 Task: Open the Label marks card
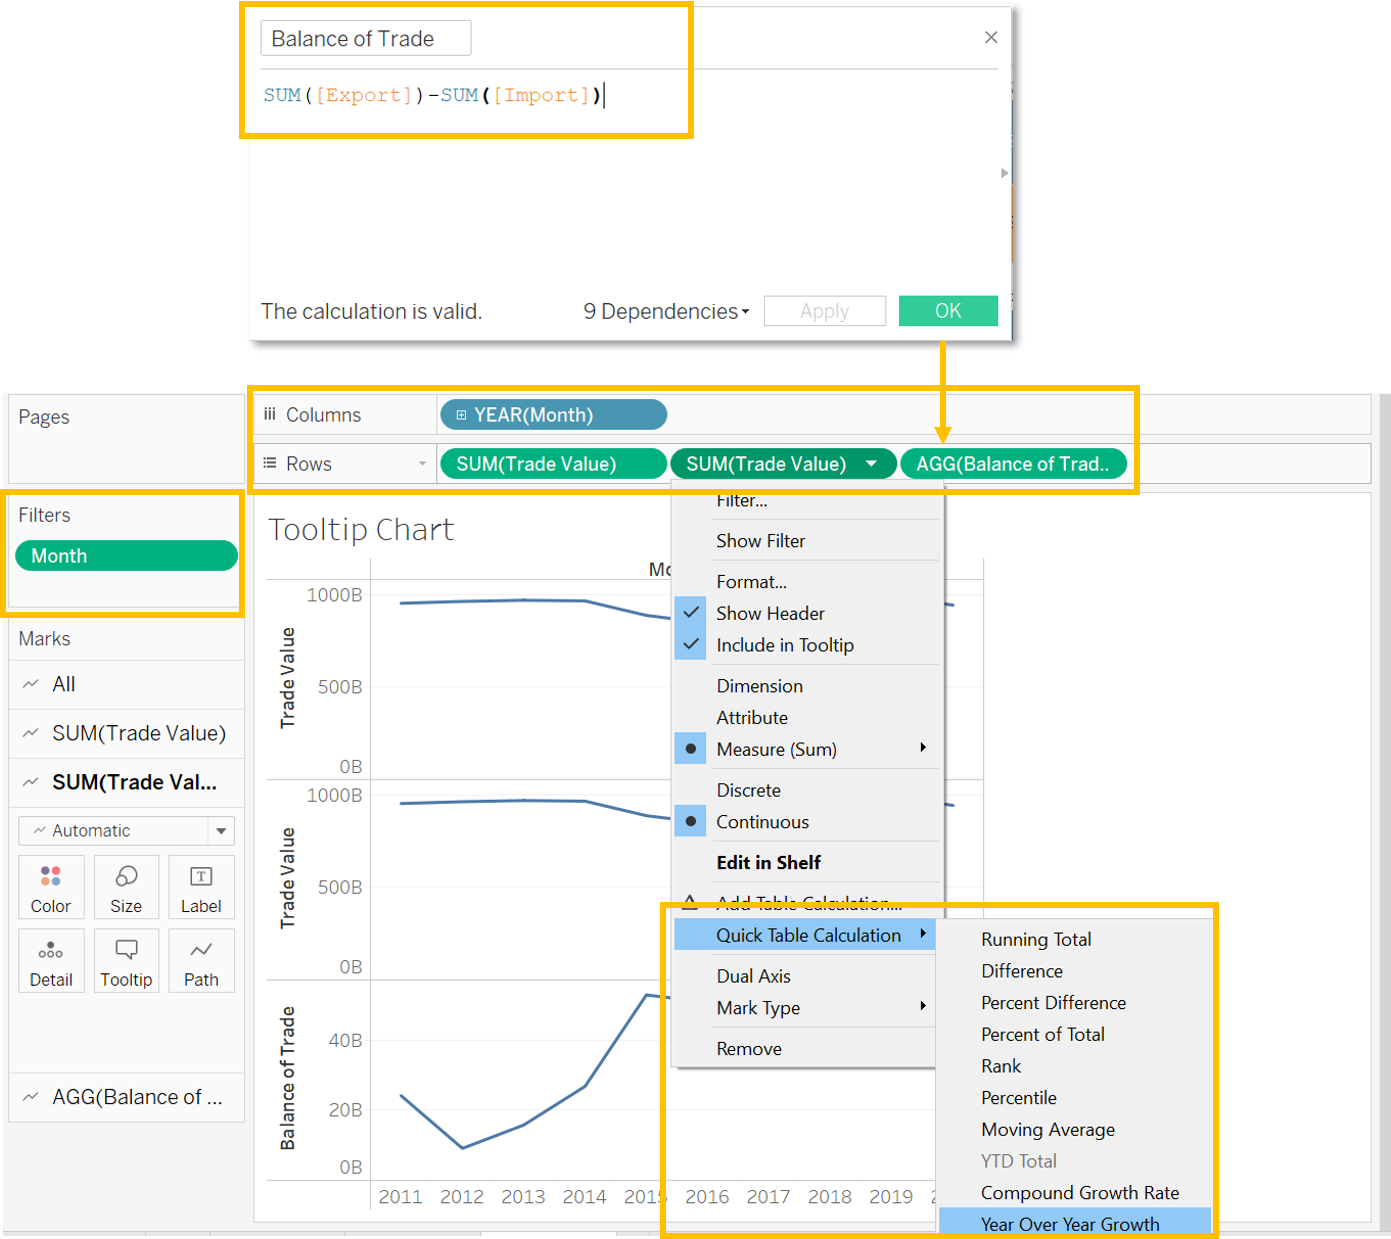click(201, 888)
